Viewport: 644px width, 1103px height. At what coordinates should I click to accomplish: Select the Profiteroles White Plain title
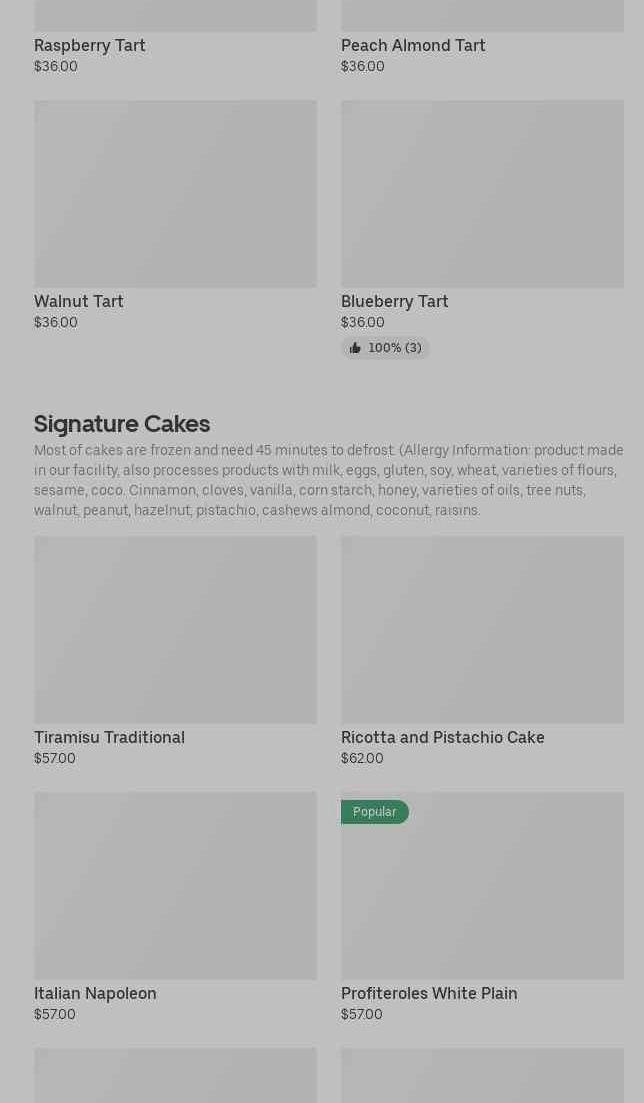(429, 993)
